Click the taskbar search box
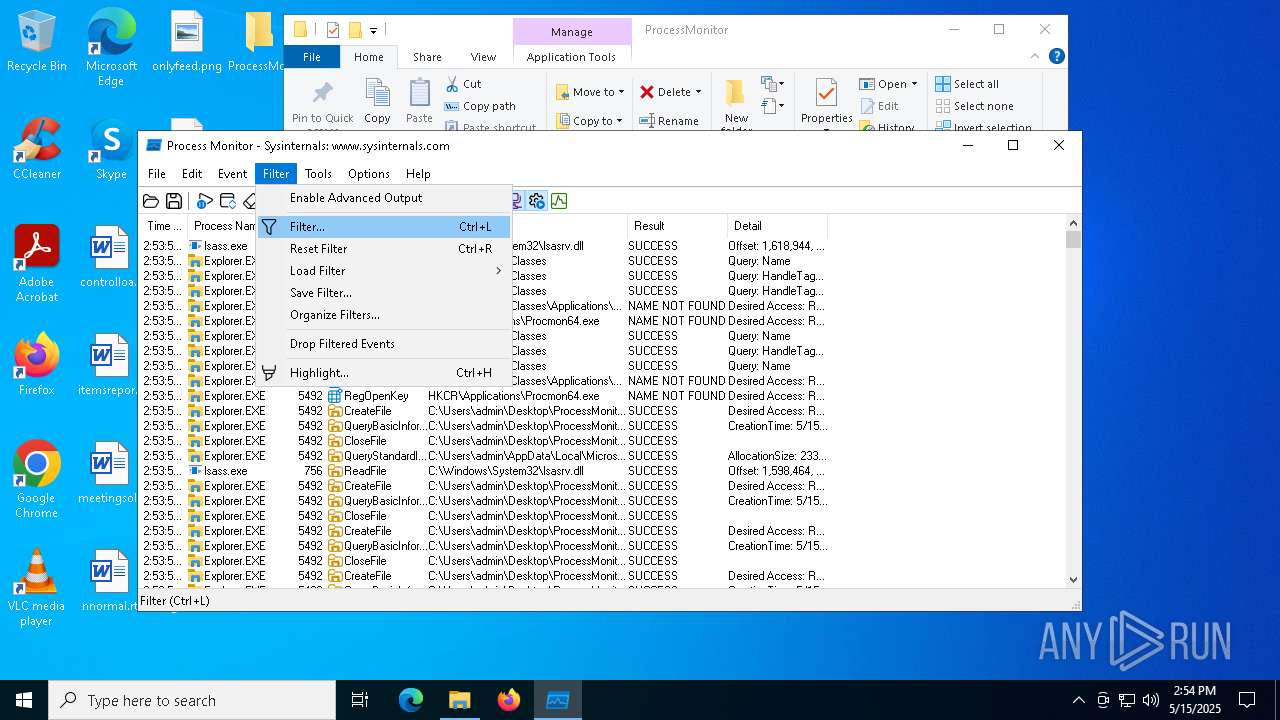This screenshot has width=1280, height=720. point(192,700)
